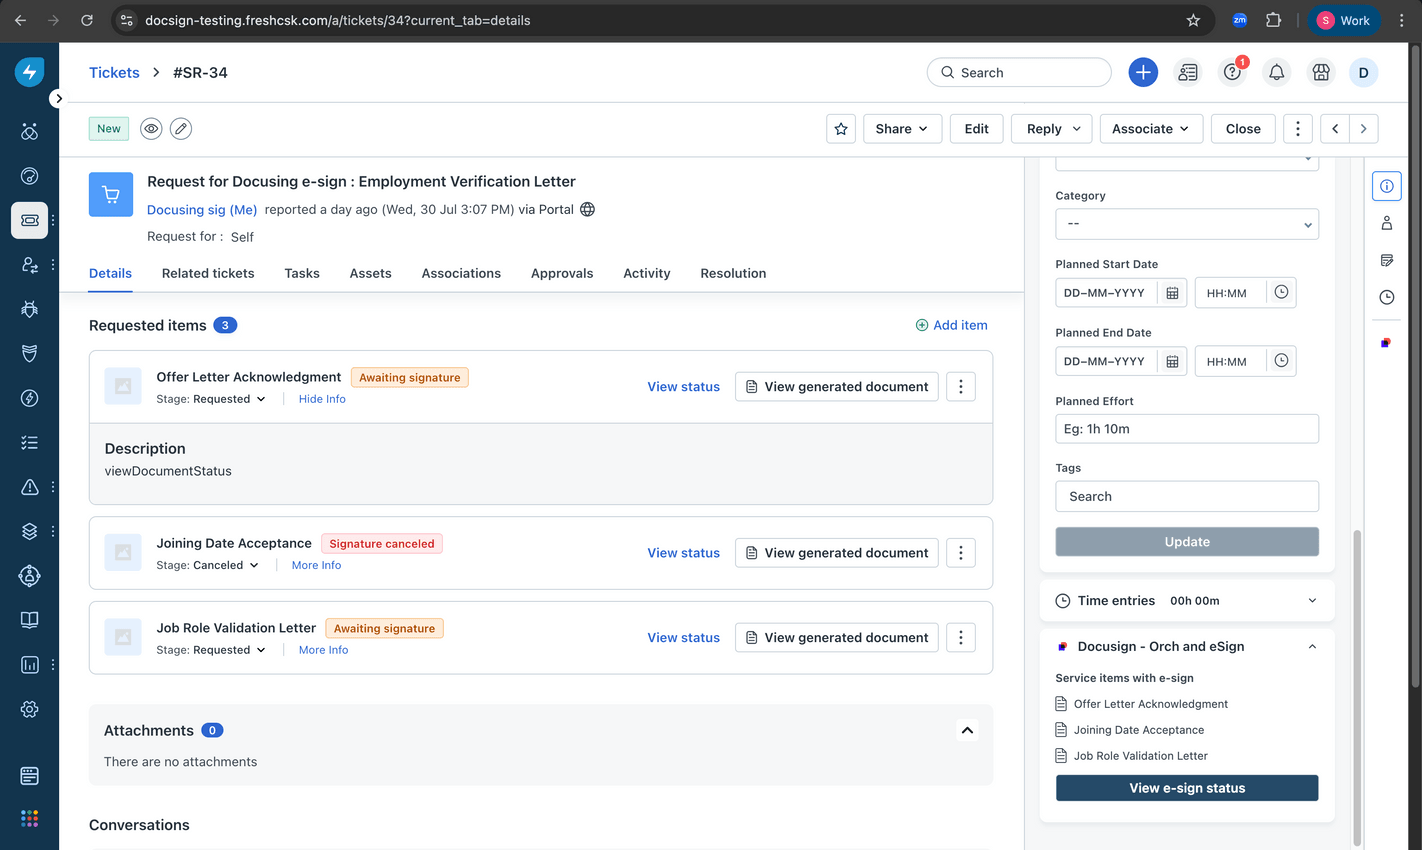Click Hide Info for Offer Letter Acknowledgment
This screenshot has height=850, width=1422.
click(322, 399)
